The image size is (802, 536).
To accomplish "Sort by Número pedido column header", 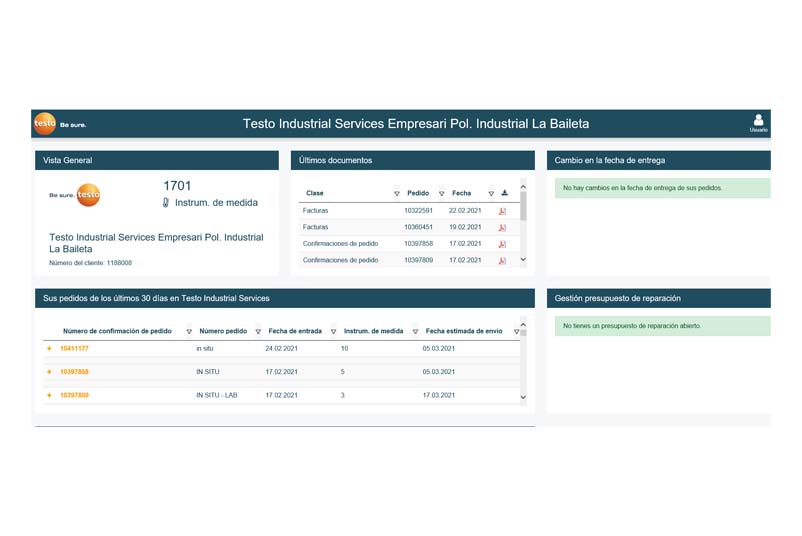I will tap(223, 331).
